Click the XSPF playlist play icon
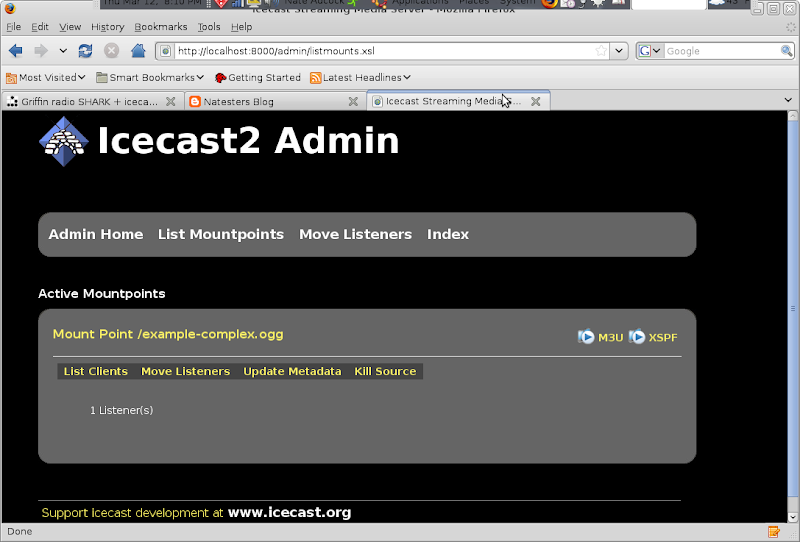 point(637,337)
